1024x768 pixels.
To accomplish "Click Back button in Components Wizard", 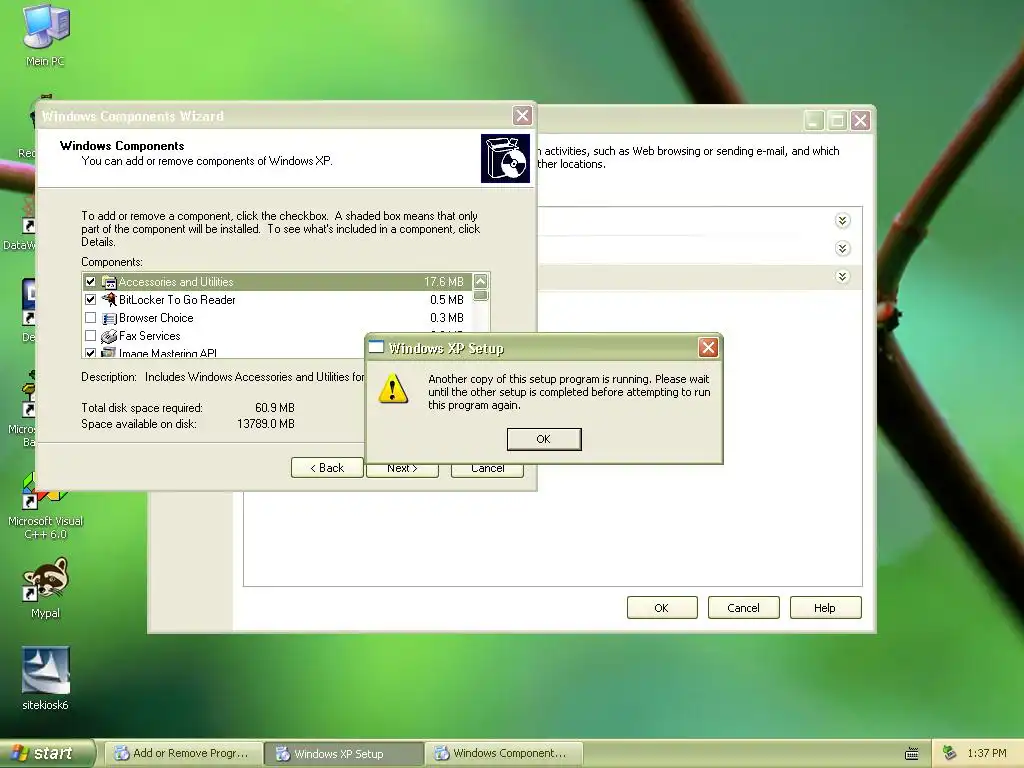I will [x=327, y=468].
